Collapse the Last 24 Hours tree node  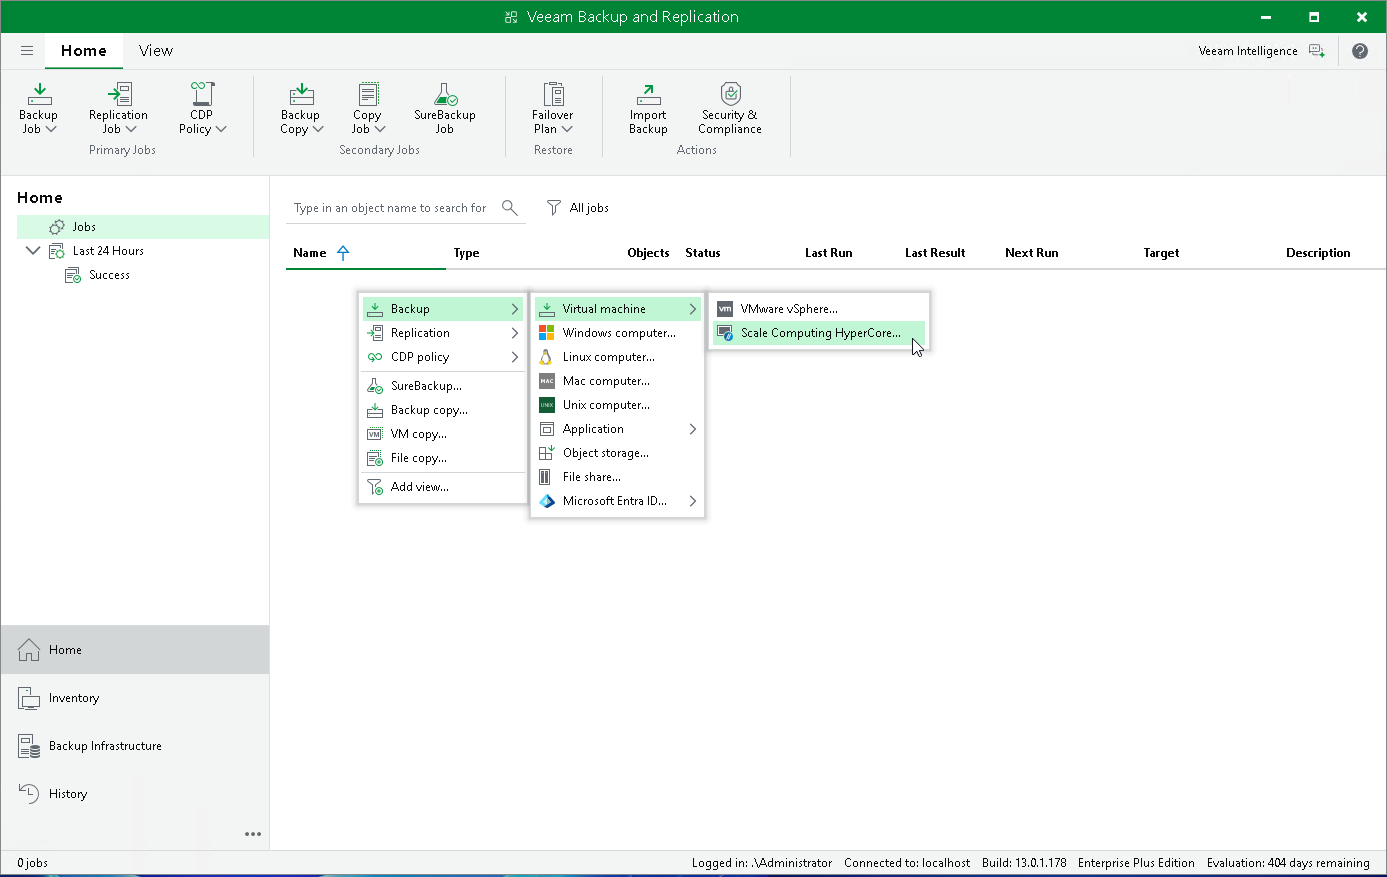tap(33, 251)
